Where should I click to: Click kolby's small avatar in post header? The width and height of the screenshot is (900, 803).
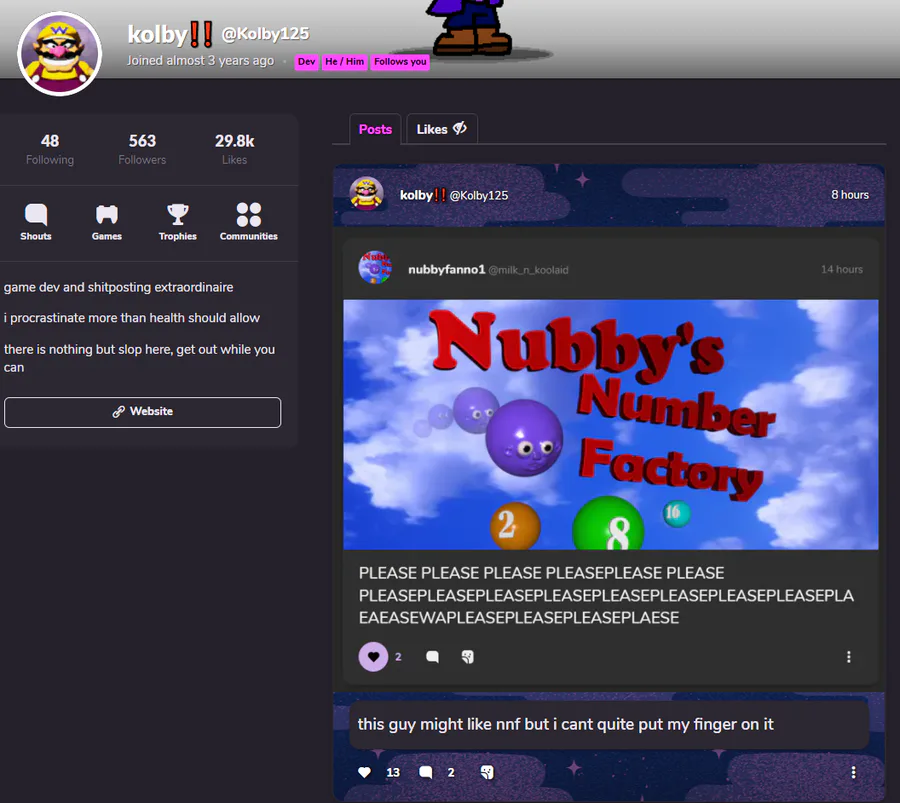367,194
